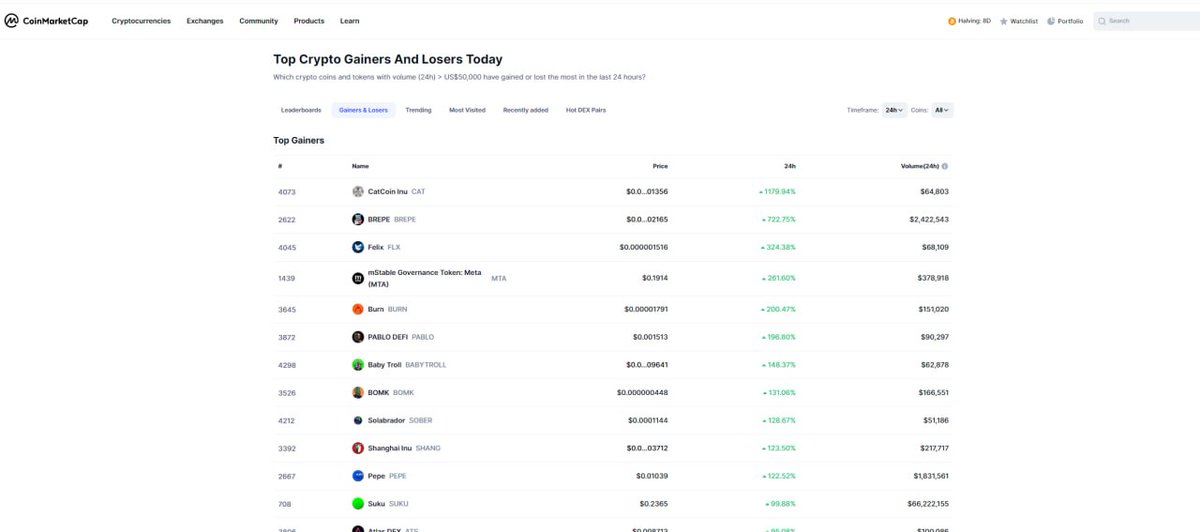Open the Products menu

point(309,21)
